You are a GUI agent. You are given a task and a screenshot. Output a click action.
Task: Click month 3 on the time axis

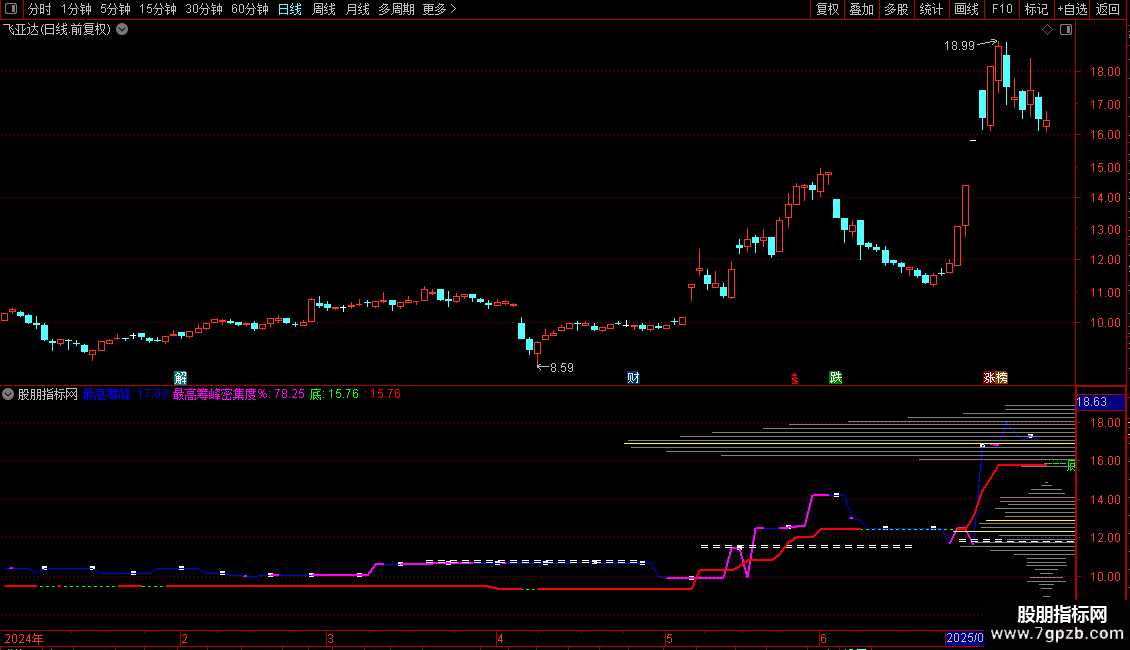[x=330, y=638]
